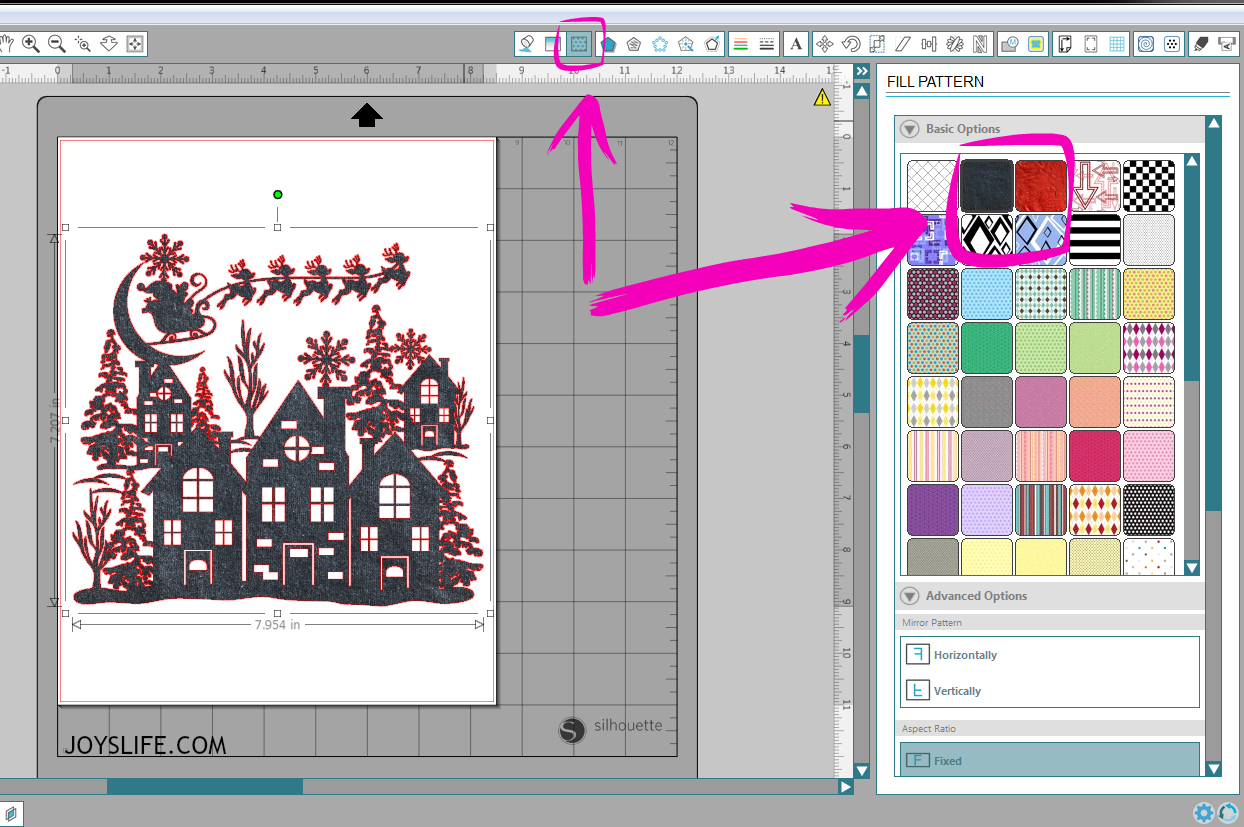Select the crosshatch line pattern swatch
The width and height of the screenshot is (1244, 827).
tap(933, 185)
